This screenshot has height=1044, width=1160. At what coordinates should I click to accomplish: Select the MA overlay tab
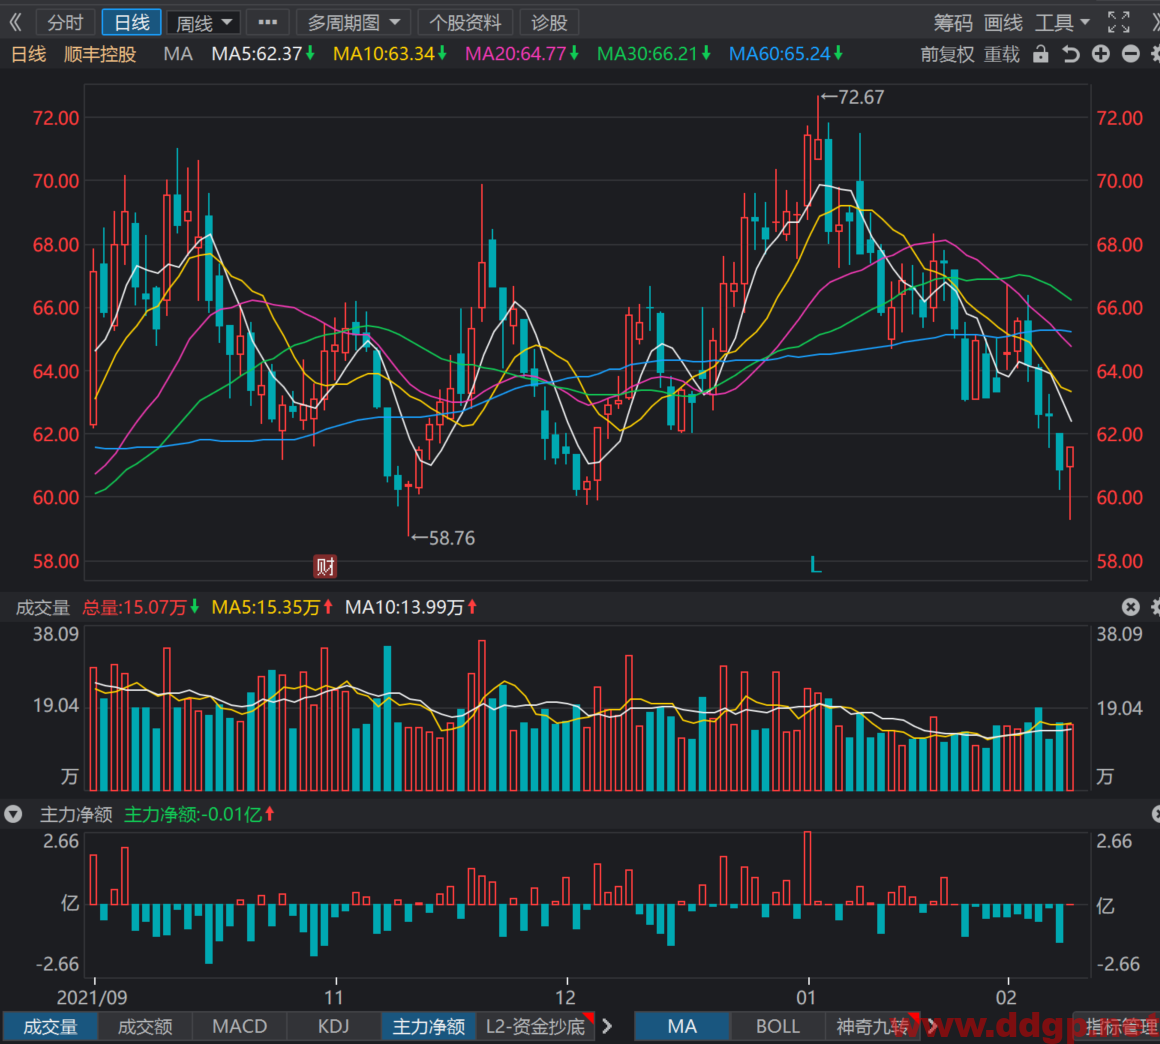point(682,1026)
